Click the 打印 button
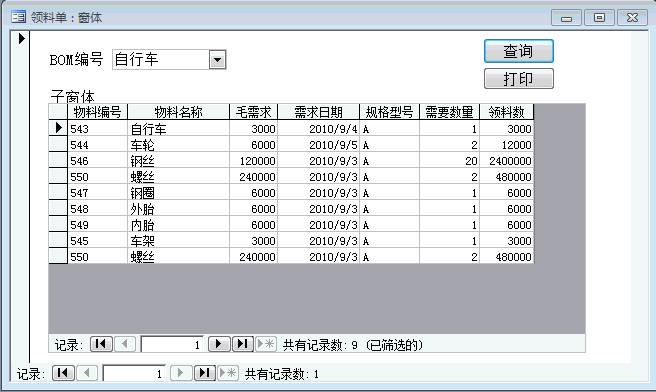This screenshot has width=656, height=392. pos(519,79)
